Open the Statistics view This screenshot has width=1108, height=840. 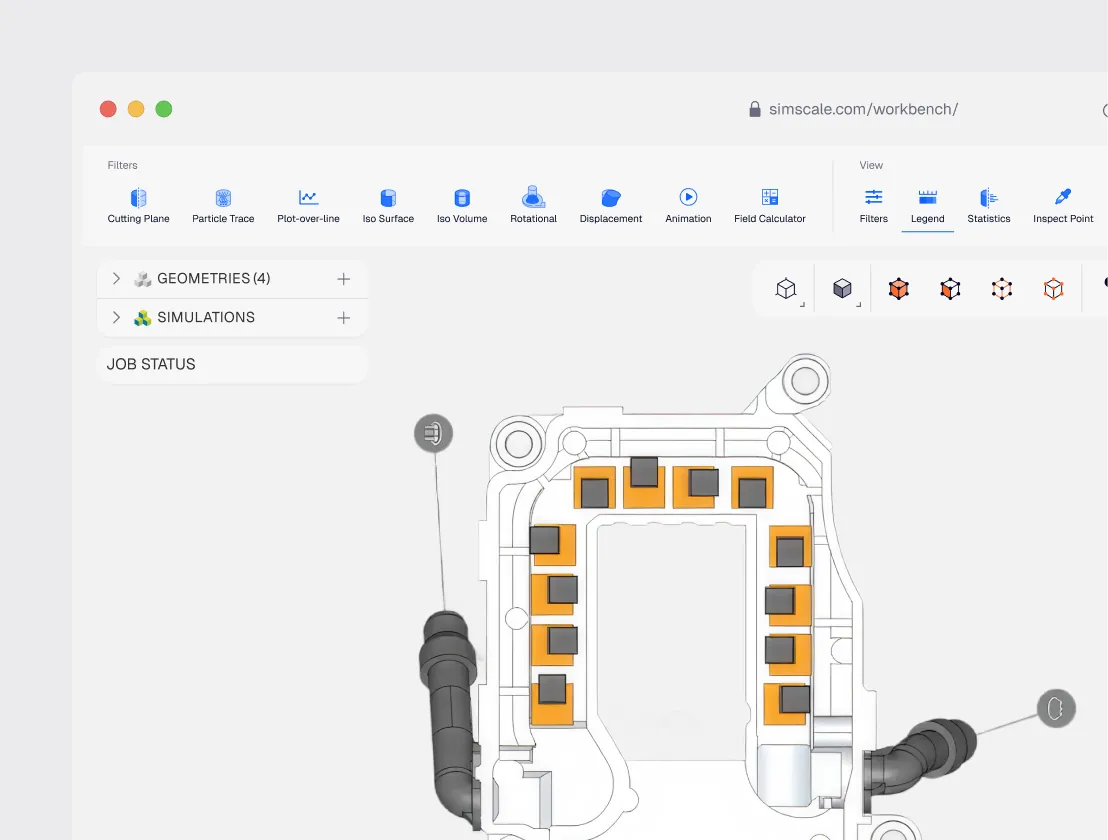click(x=989, y=206)
